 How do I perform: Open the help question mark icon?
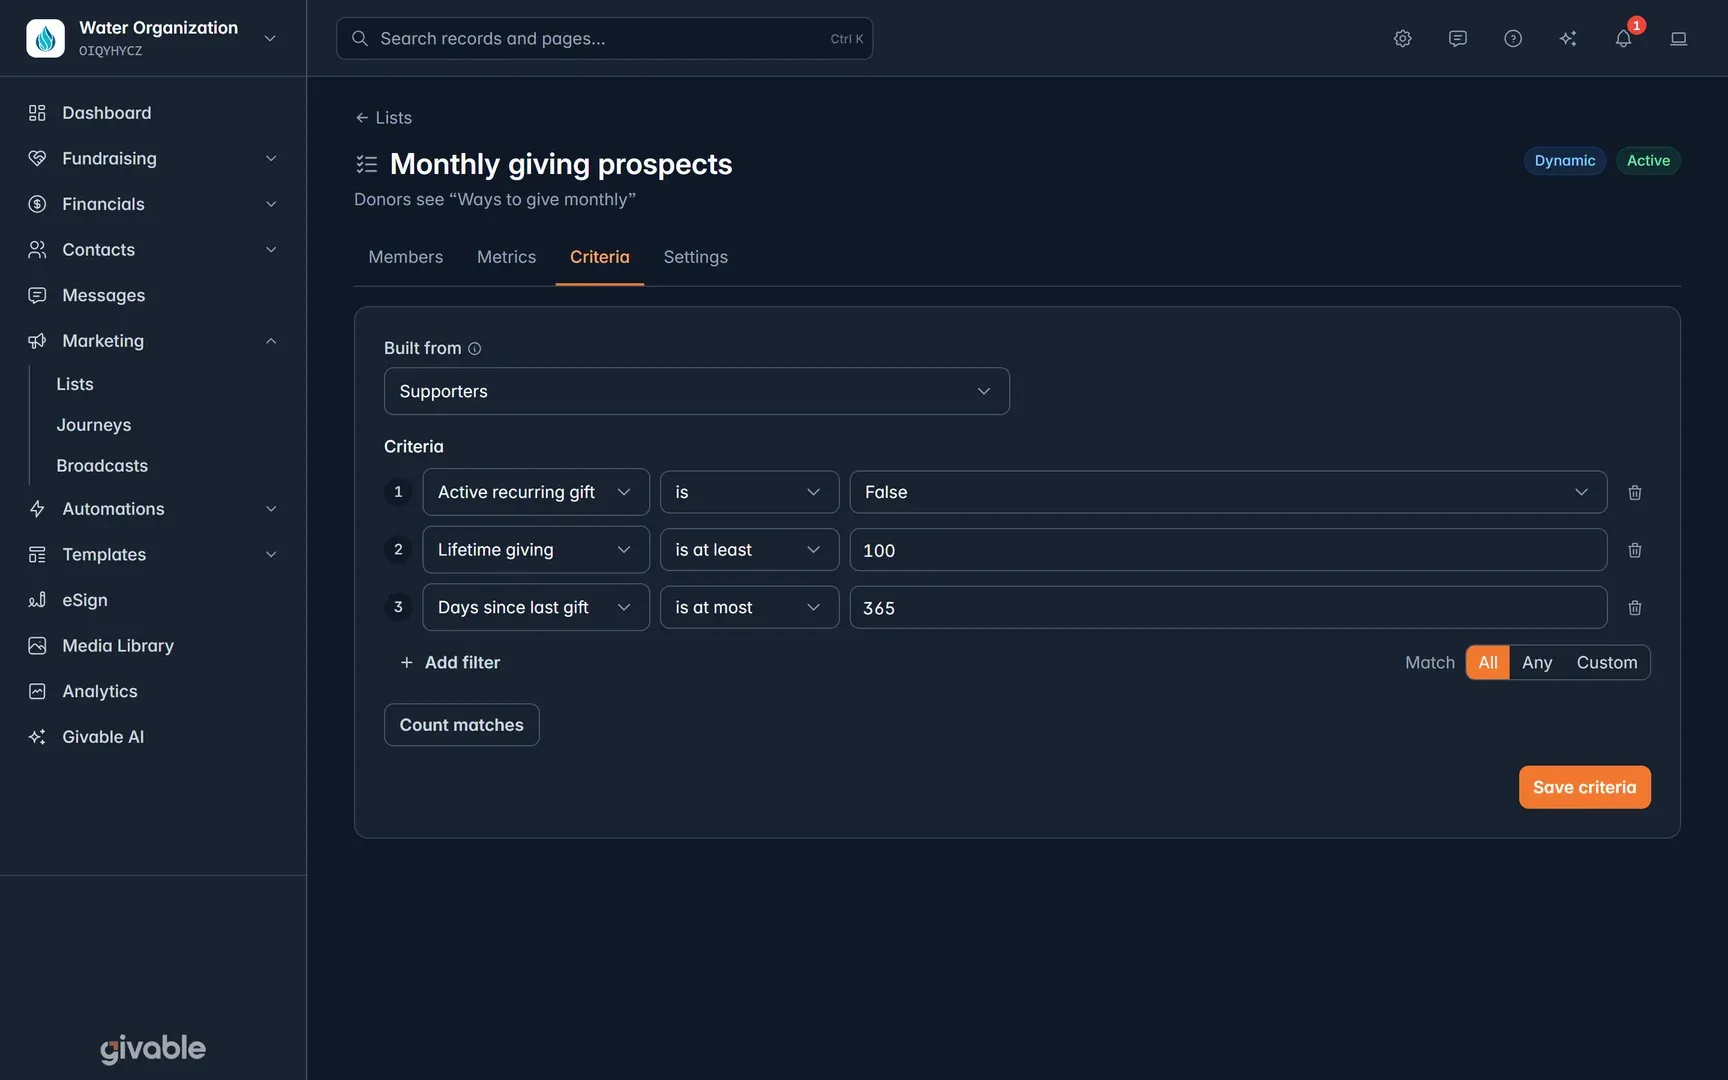point(1513,38)
